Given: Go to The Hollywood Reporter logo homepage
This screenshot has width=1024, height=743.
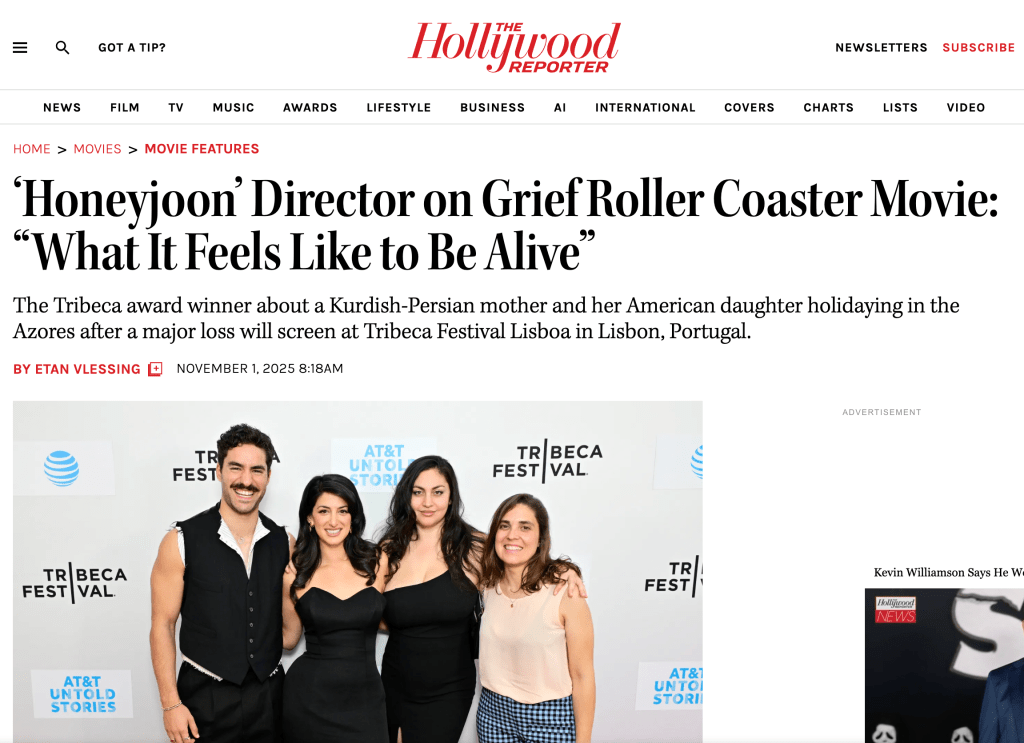Looking at the screenshot, I should click(x=514, y=48).
